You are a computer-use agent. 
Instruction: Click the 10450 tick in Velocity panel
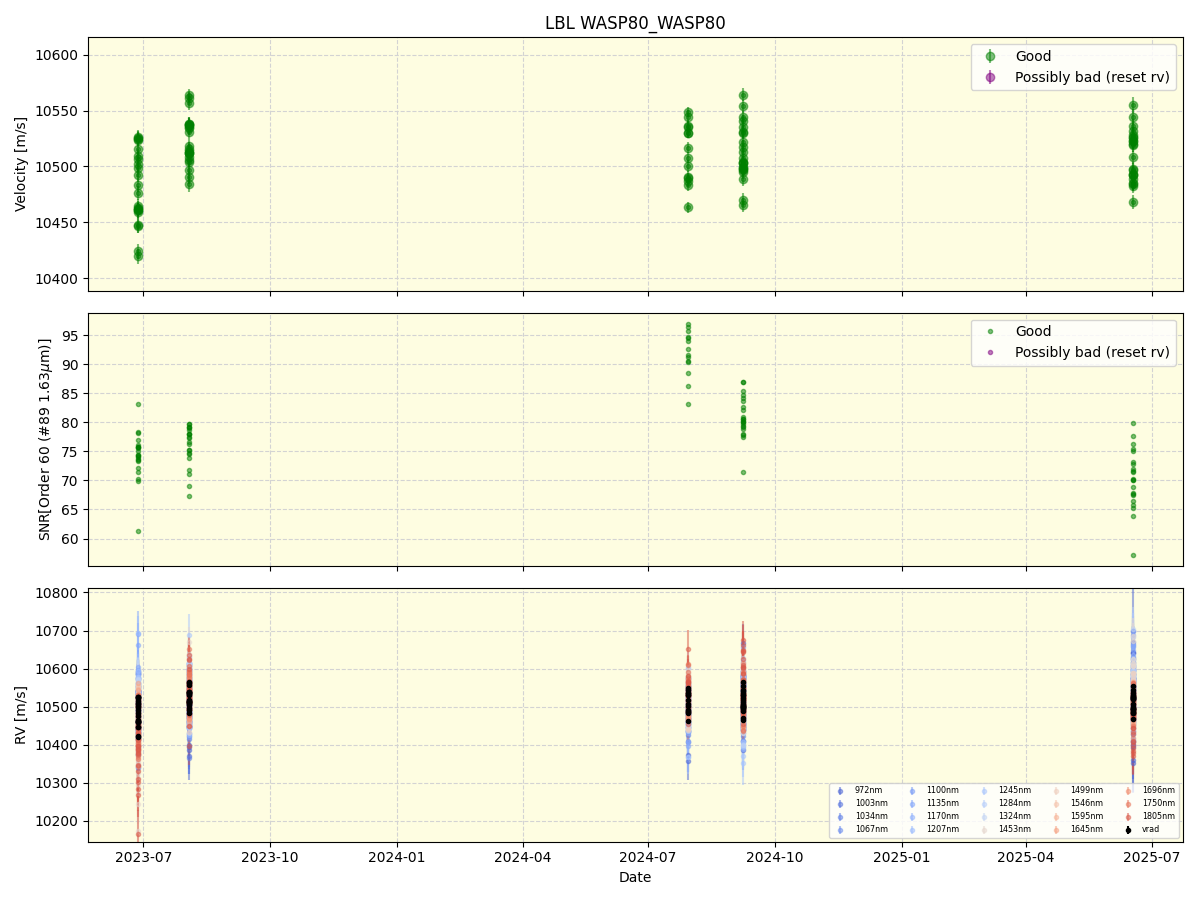pyautogui.click(x=59, y=223)
